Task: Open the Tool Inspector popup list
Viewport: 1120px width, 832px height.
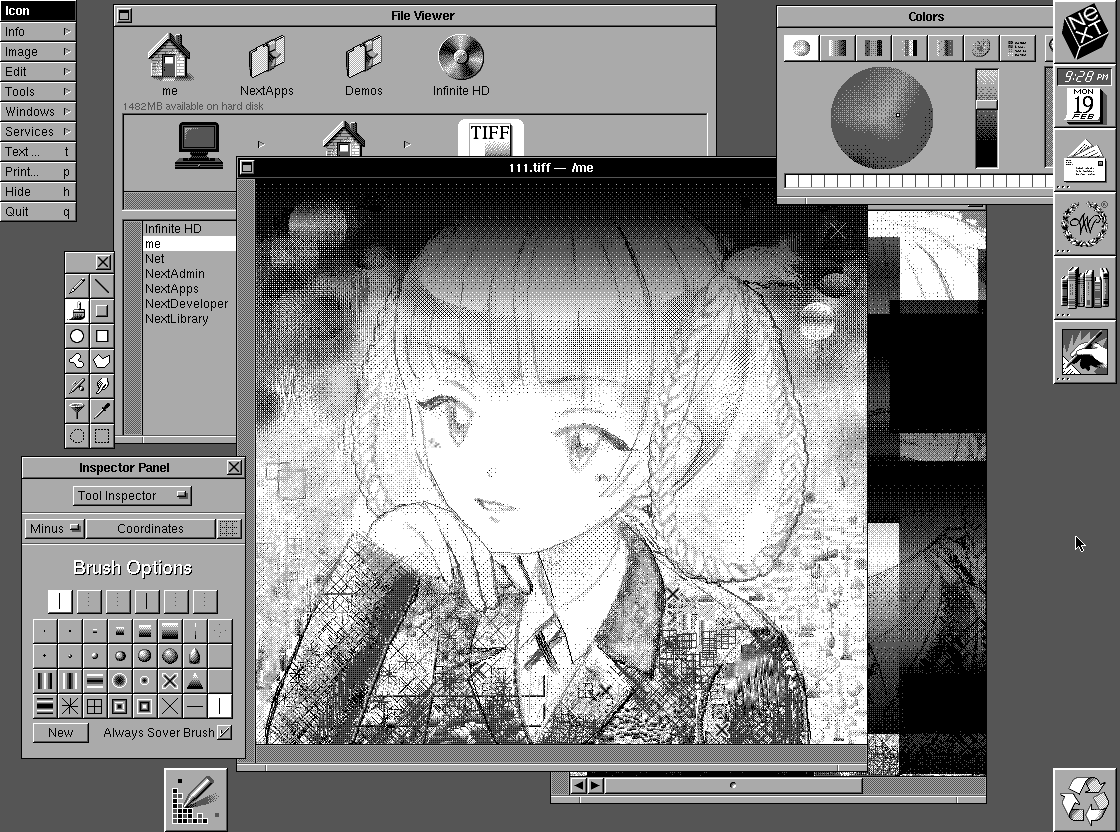Action: (x=132, y=496)
